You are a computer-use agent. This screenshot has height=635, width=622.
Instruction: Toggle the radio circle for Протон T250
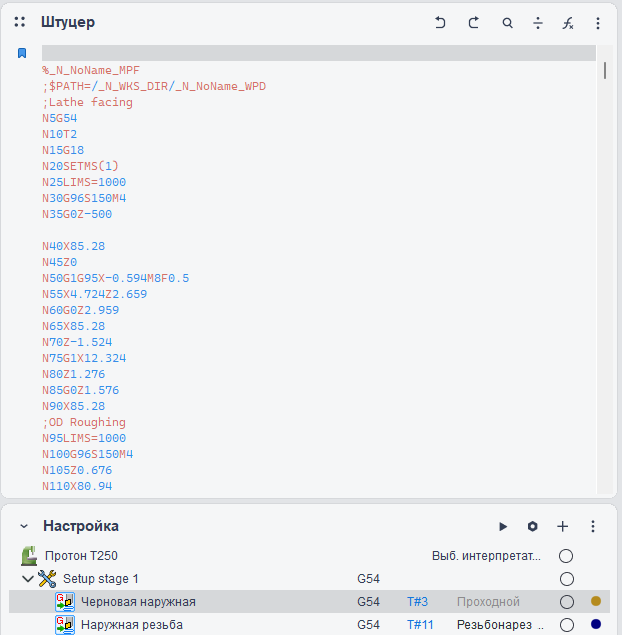(566, 555)
